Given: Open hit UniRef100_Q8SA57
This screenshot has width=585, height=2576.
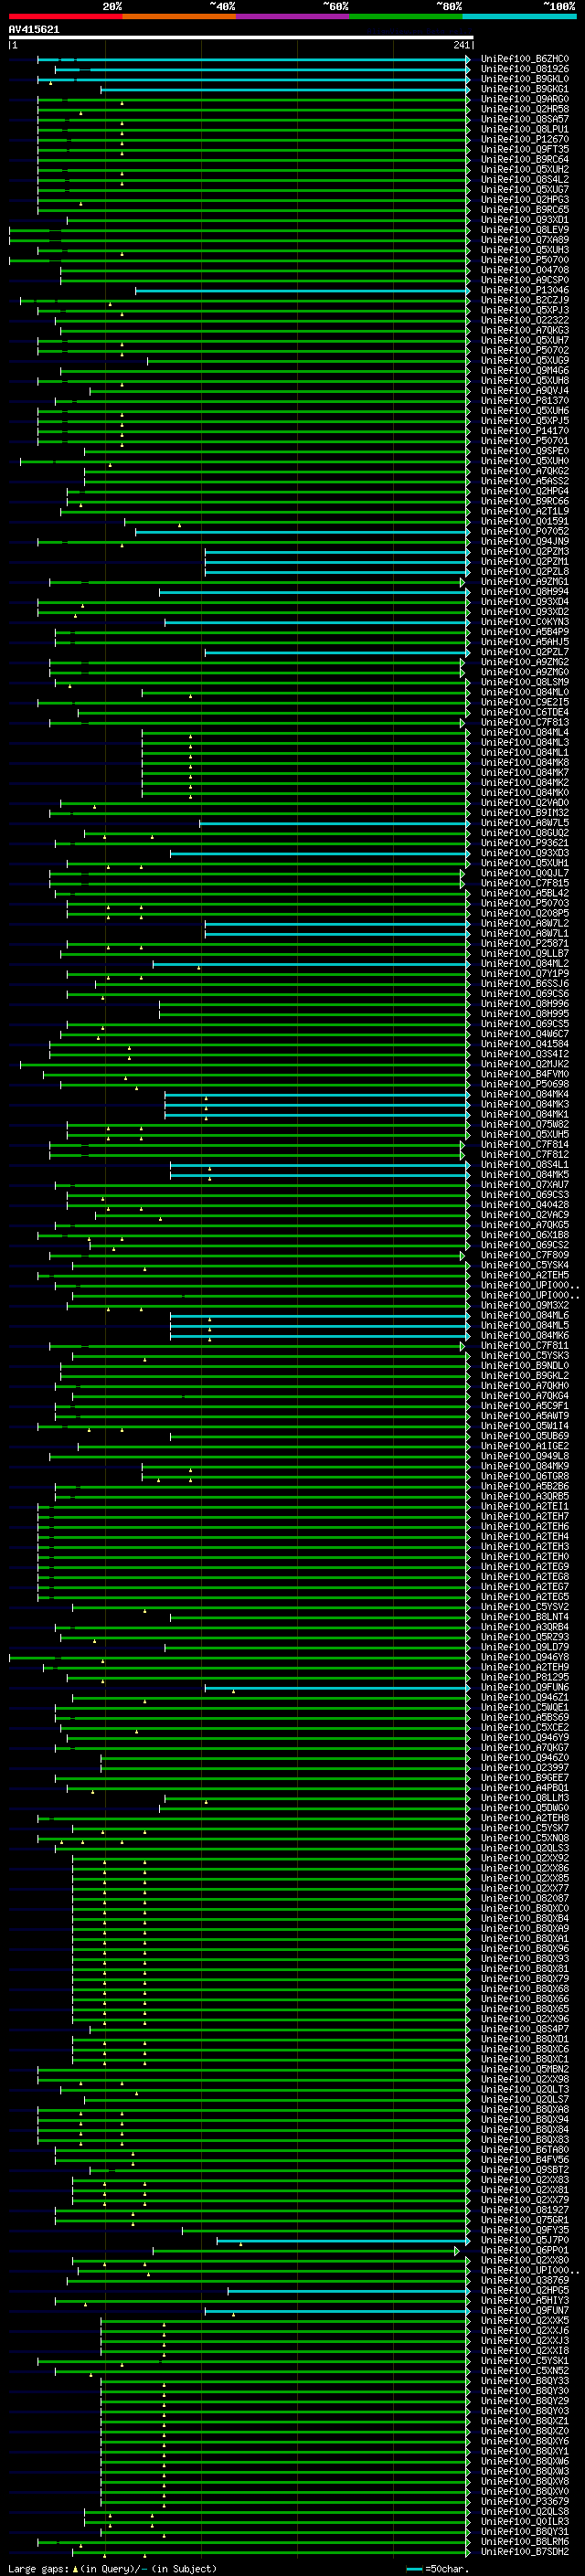Looking at the screenshot, I should [524, 119].
